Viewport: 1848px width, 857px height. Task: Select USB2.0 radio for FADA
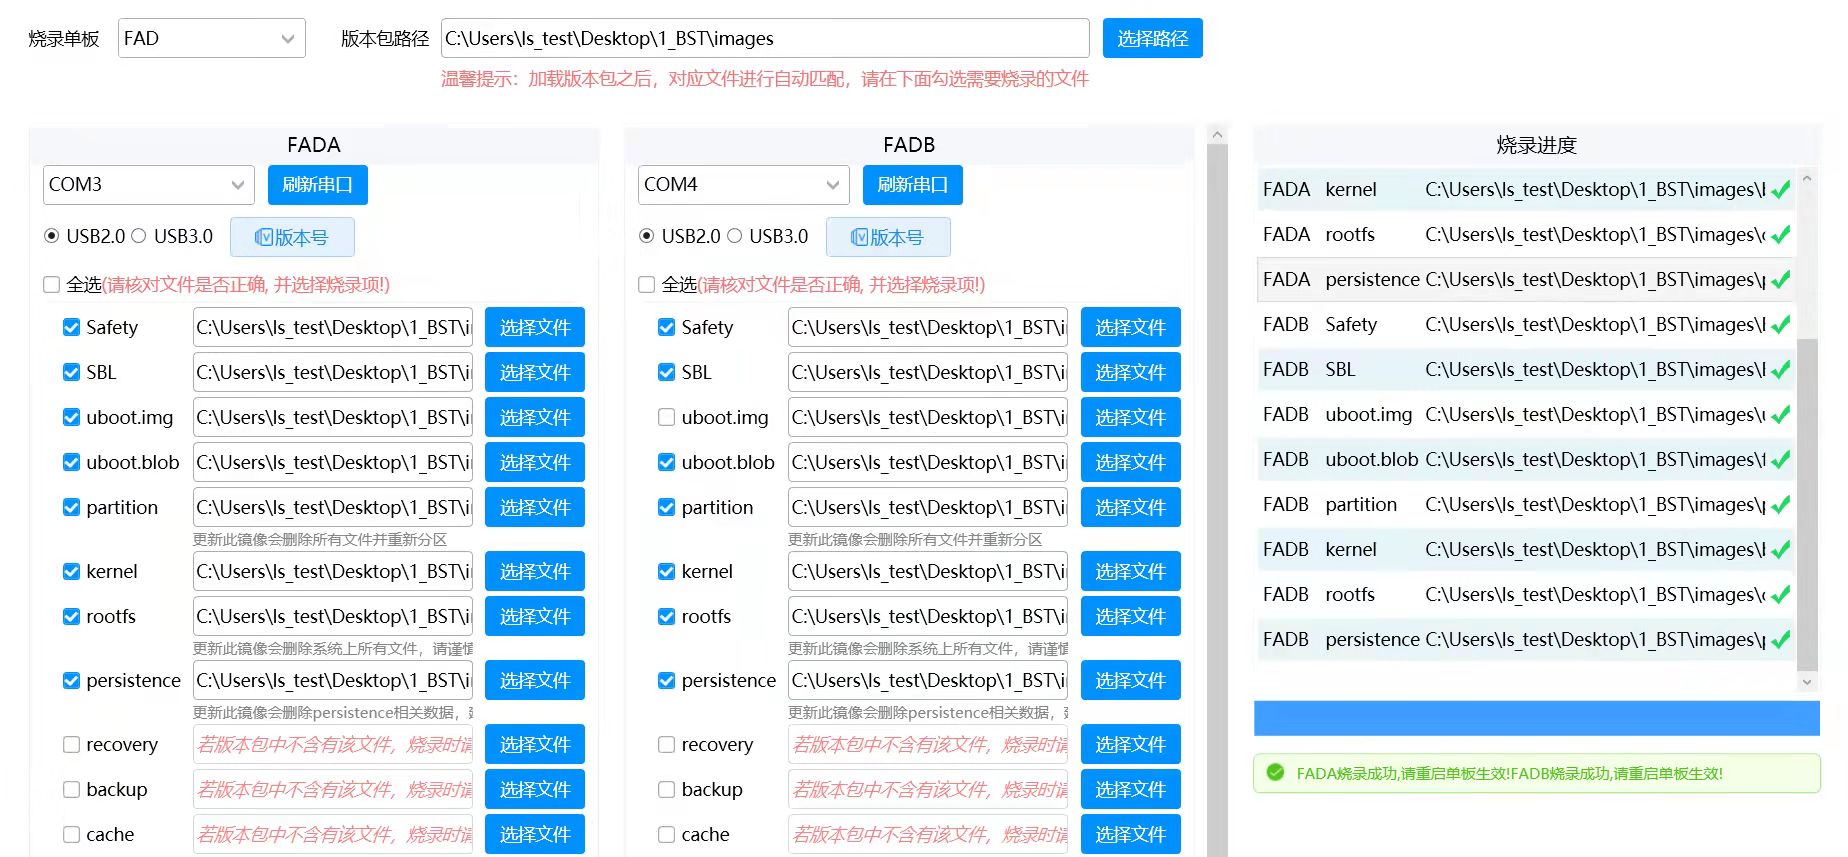[52, 236]
